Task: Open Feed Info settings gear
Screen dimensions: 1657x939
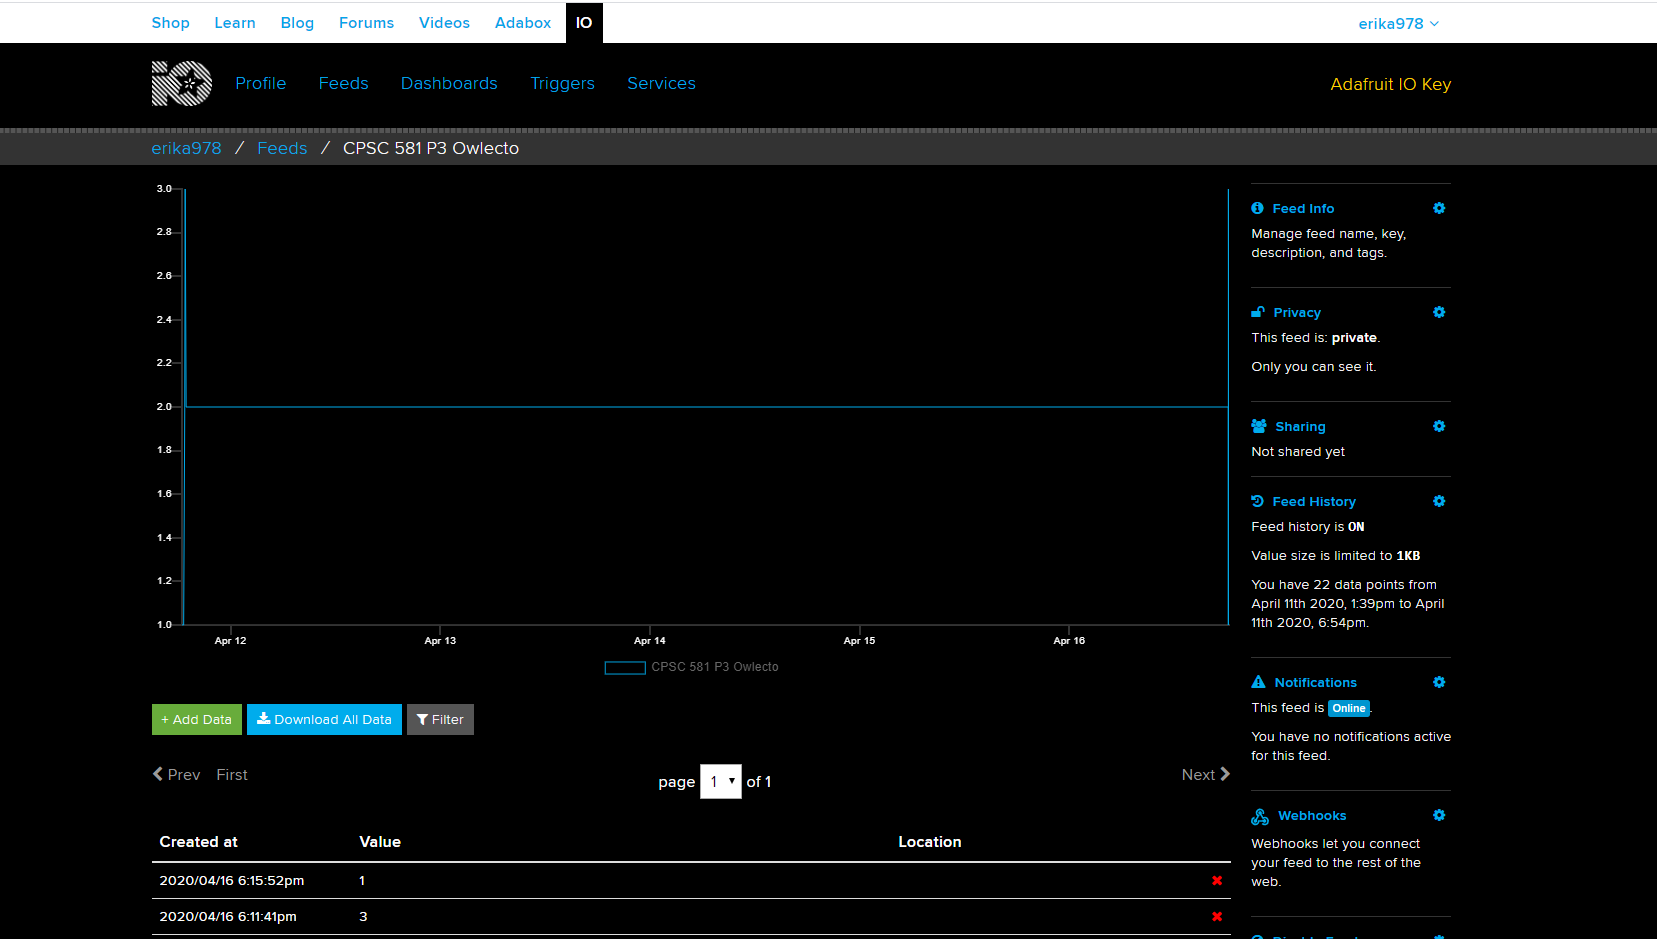Action: tap(1438, 208)
